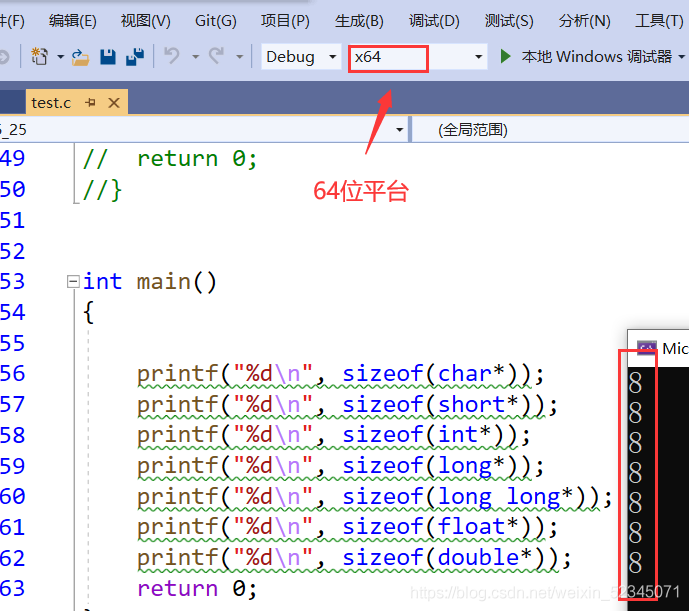Open the project scope dropdown ending in _25
This screenshot has height=611, width=689.
(203, 130)
